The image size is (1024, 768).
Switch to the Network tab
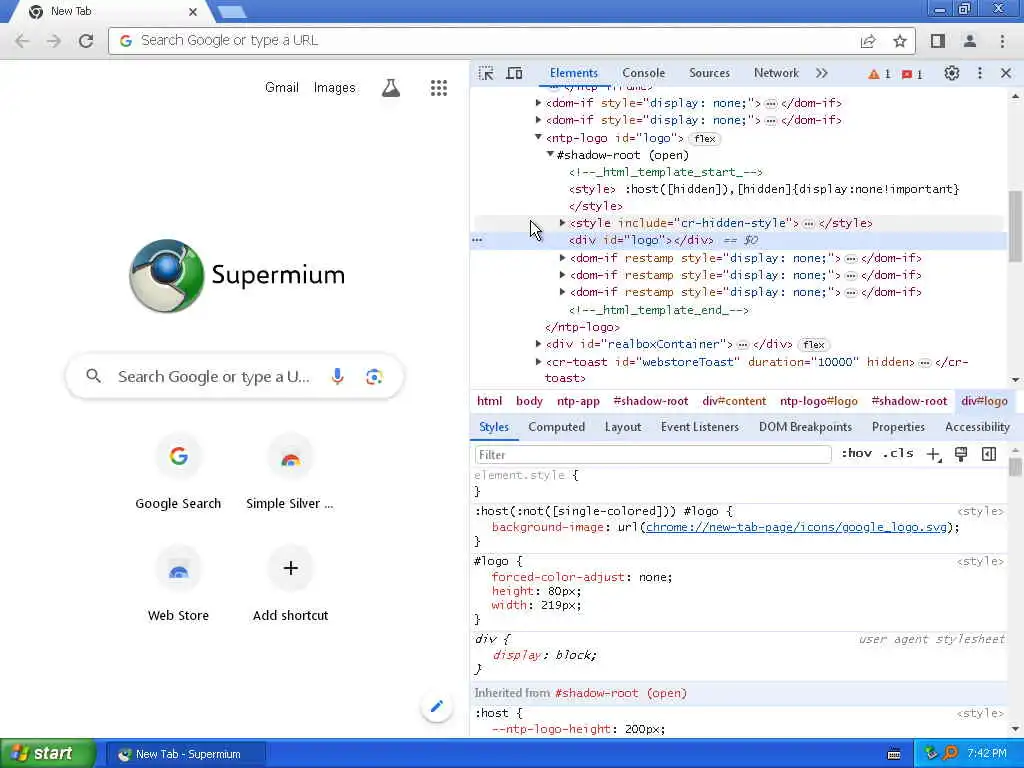(776, 73)
